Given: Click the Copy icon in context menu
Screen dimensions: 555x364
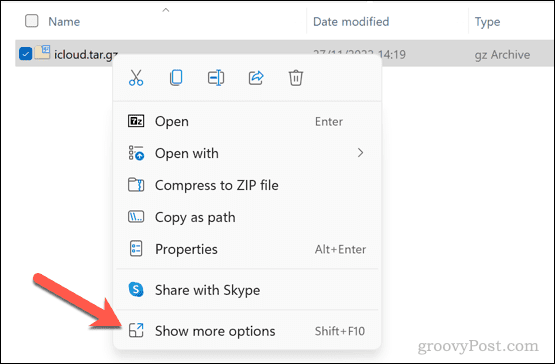Looking at the screenshot, I should [x=176, y=78].
